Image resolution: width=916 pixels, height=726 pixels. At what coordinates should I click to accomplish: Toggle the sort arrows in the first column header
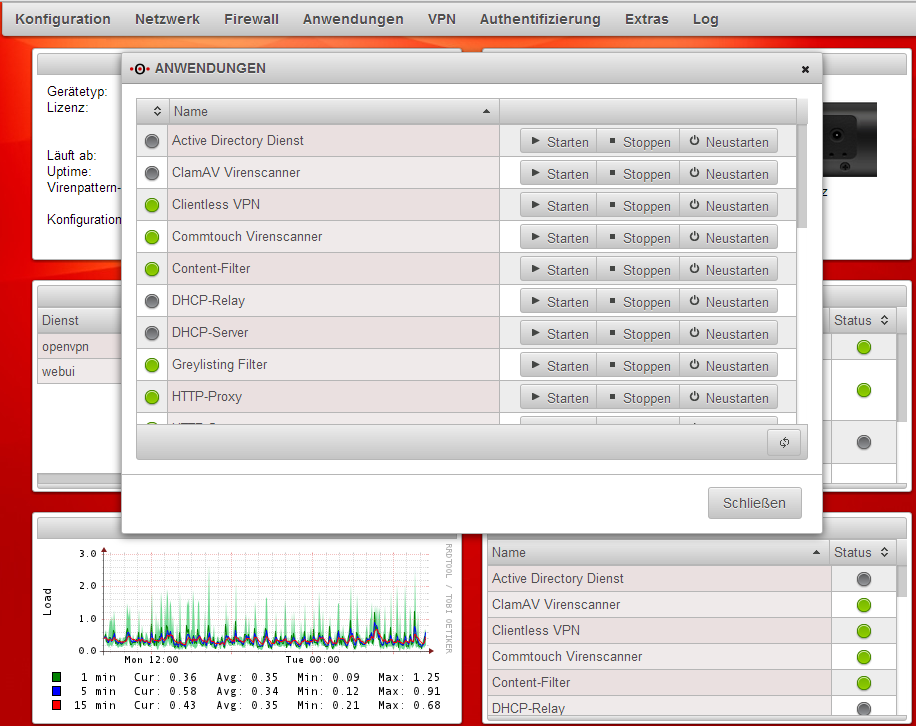[157, 111]
